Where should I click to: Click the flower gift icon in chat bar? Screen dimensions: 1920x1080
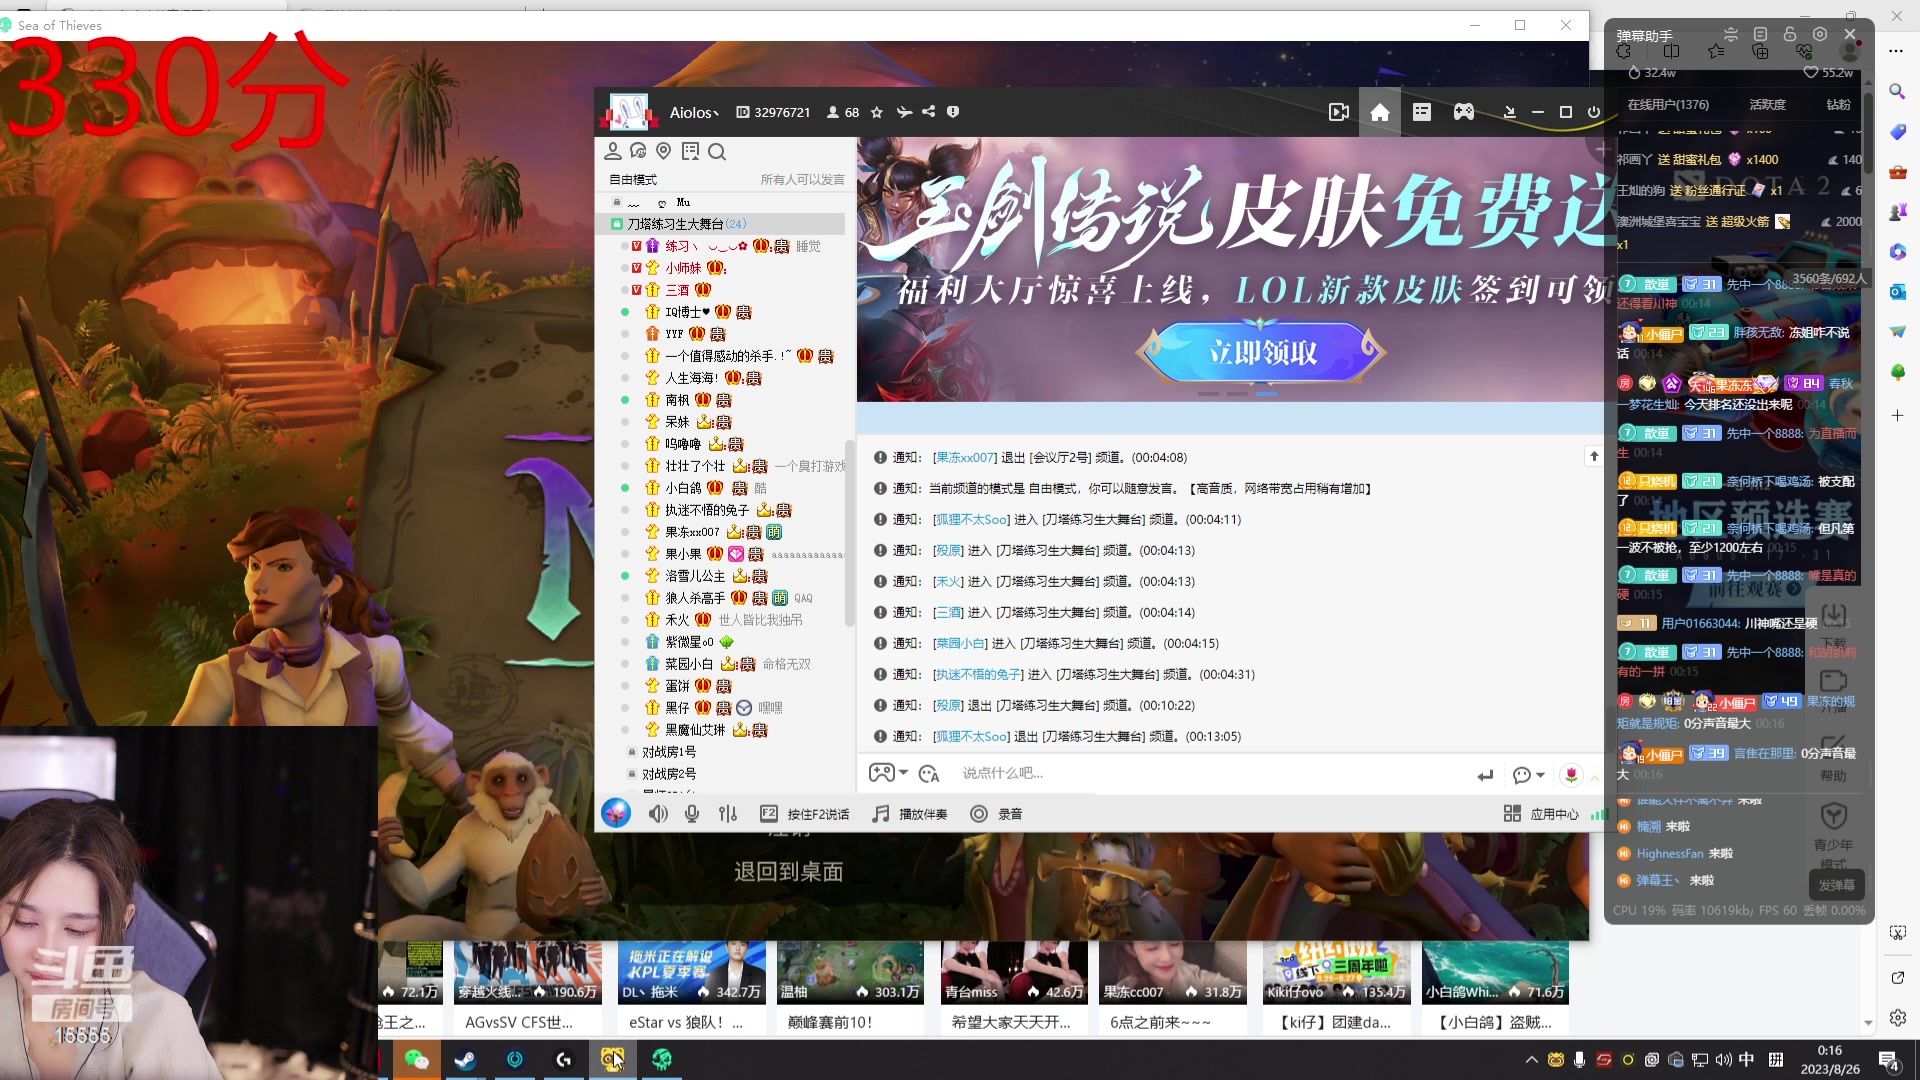(x=1572, y=775)
